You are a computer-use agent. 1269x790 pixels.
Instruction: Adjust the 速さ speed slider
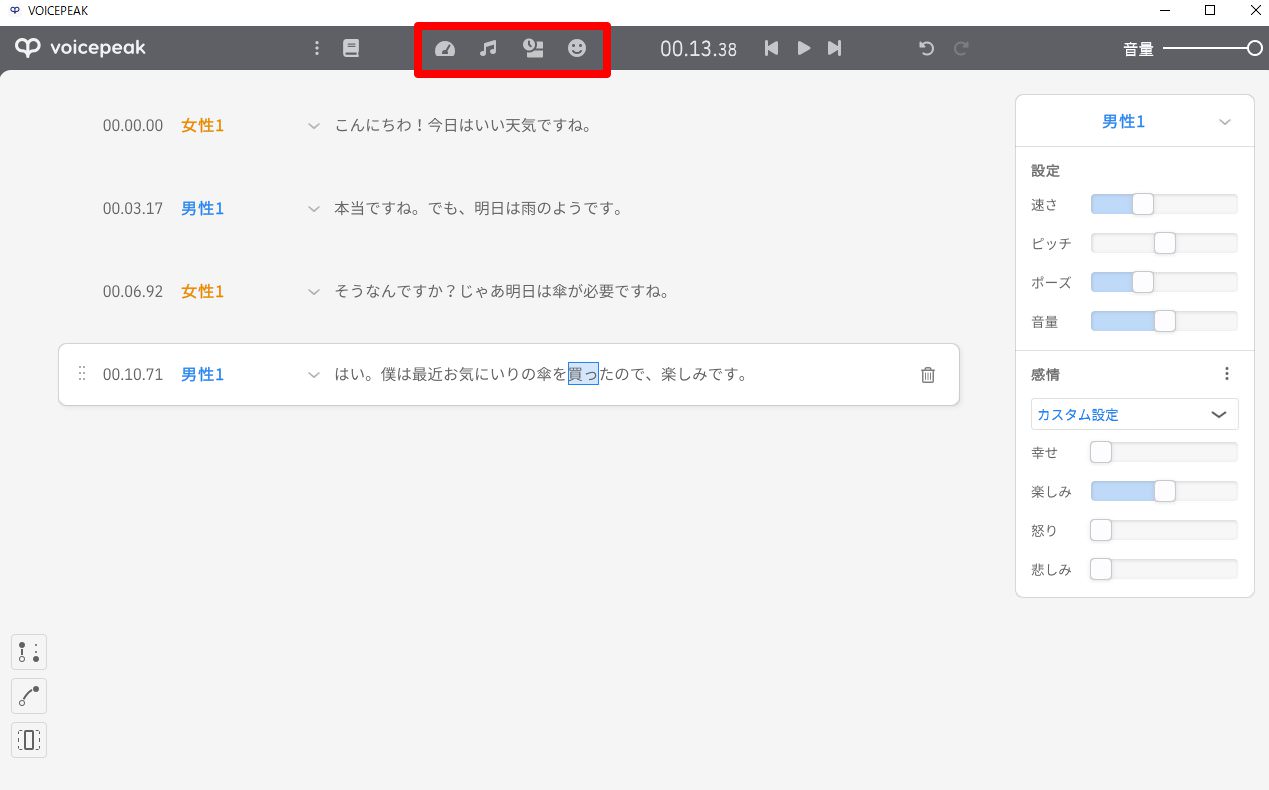1164,204
